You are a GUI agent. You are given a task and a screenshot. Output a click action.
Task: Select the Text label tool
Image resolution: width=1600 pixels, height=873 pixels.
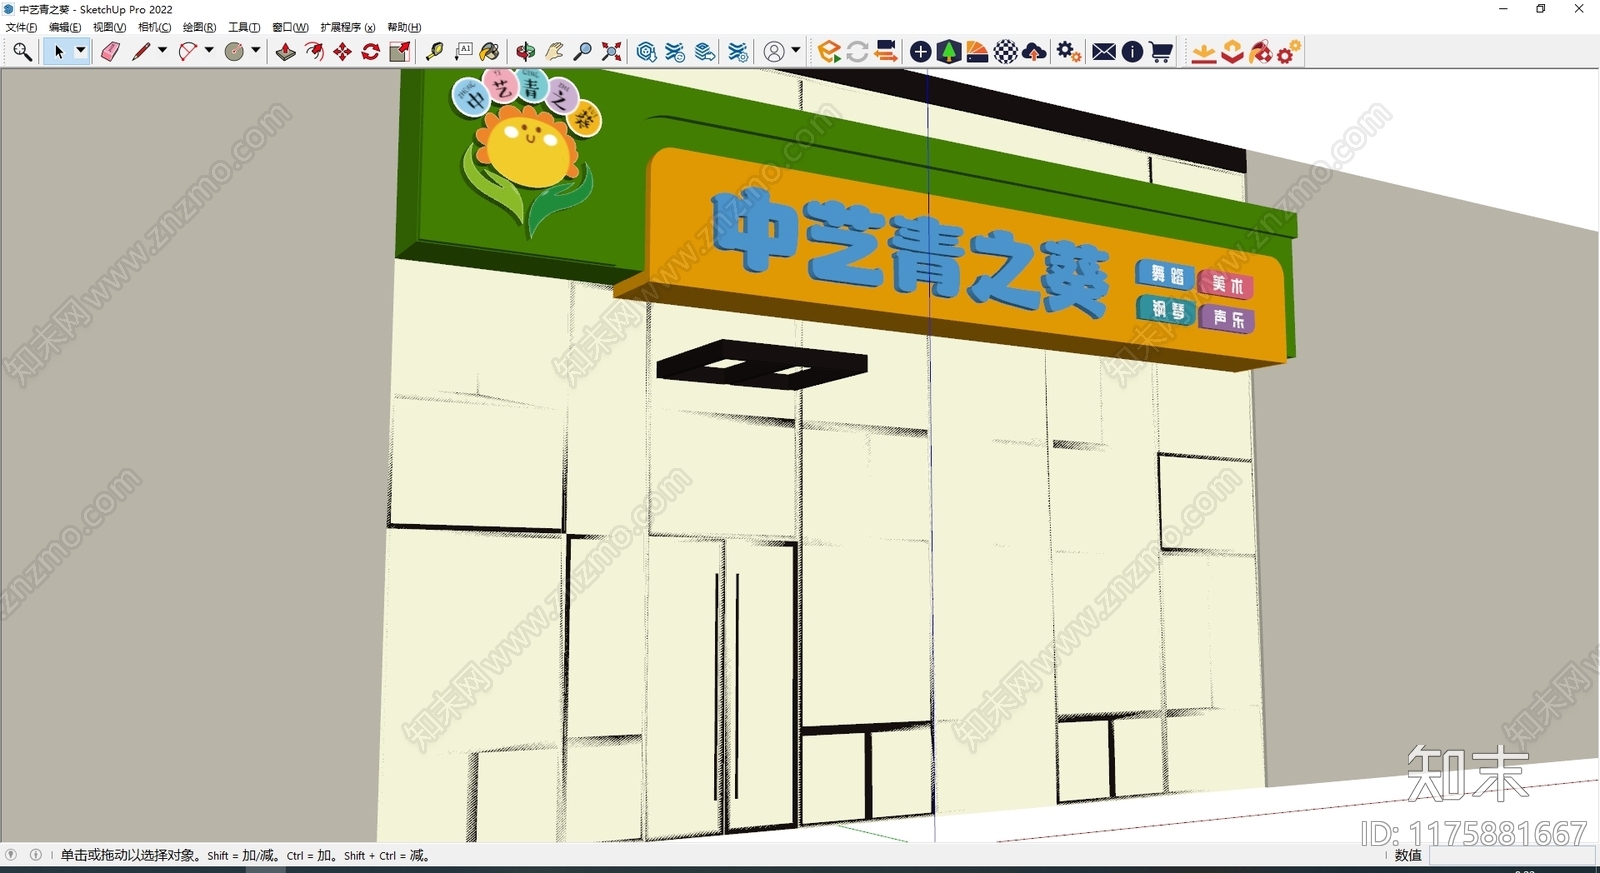pyautogui.click(x=463, y=52)
